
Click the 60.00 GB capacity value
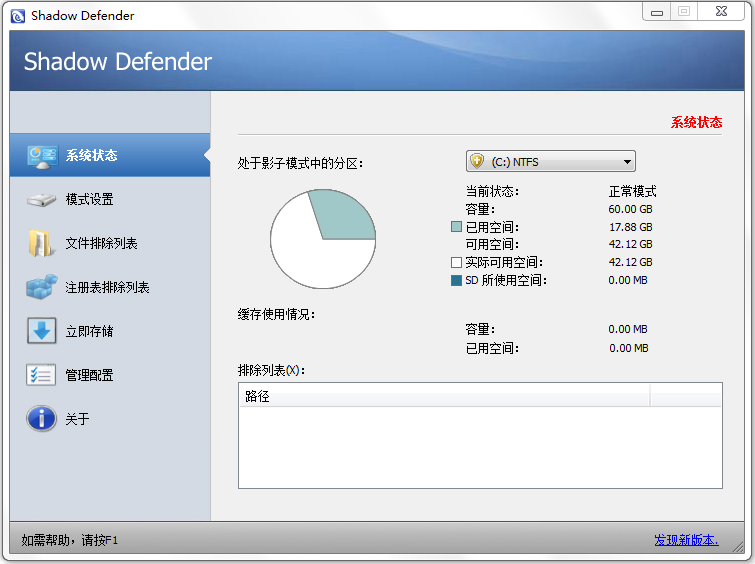coord(630,209)
